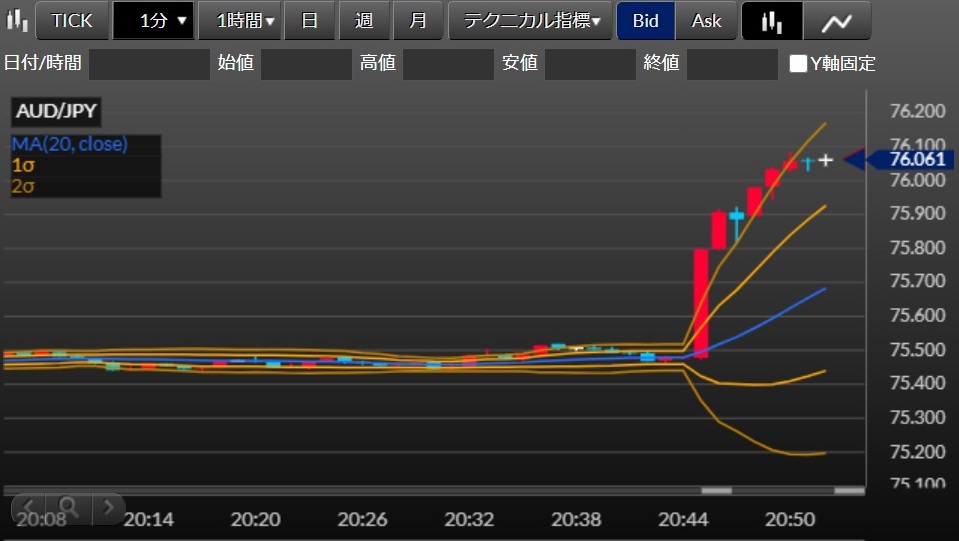
Task: Click the 75.500 price axis label
Action: point(917,350)
